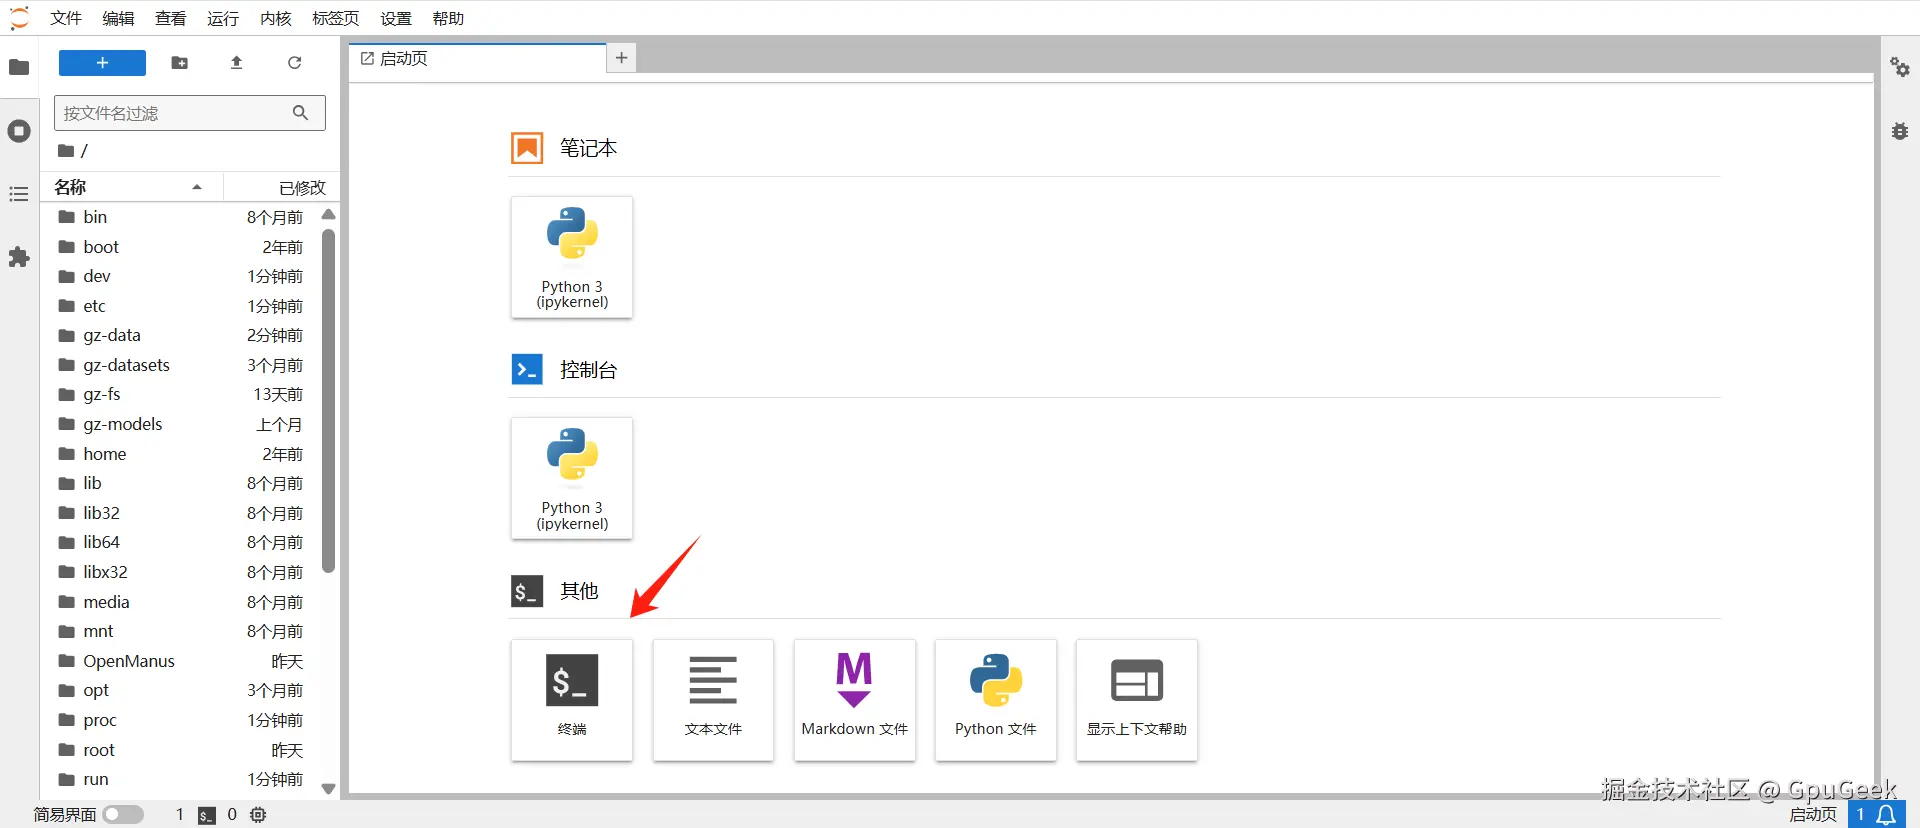Show the table of contents panel
The width and height of the screenshot is (1920, 828).
coord(19,194)
